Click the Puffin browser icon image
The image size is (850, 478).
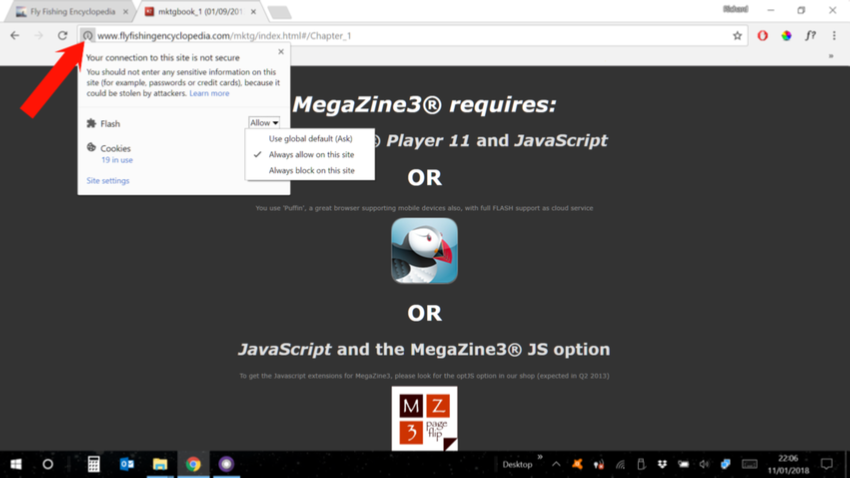(424, 250)
